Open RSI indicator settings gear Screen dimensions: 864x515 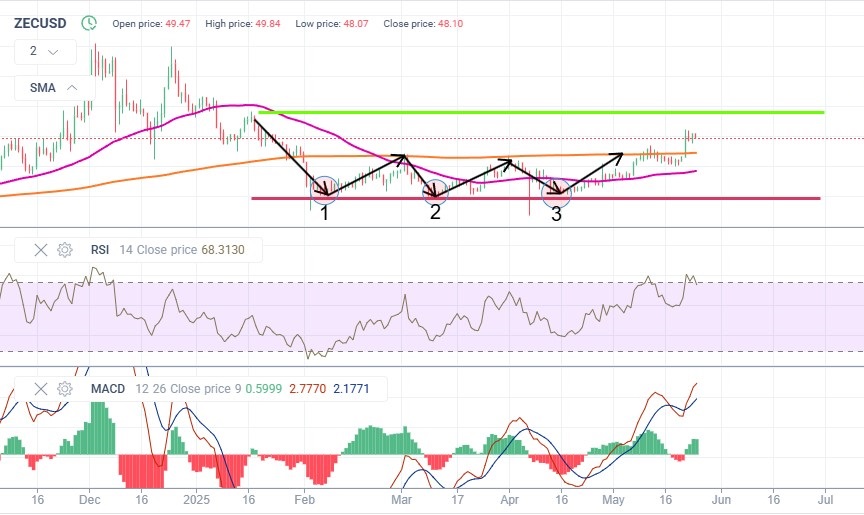tap(65, 250)
